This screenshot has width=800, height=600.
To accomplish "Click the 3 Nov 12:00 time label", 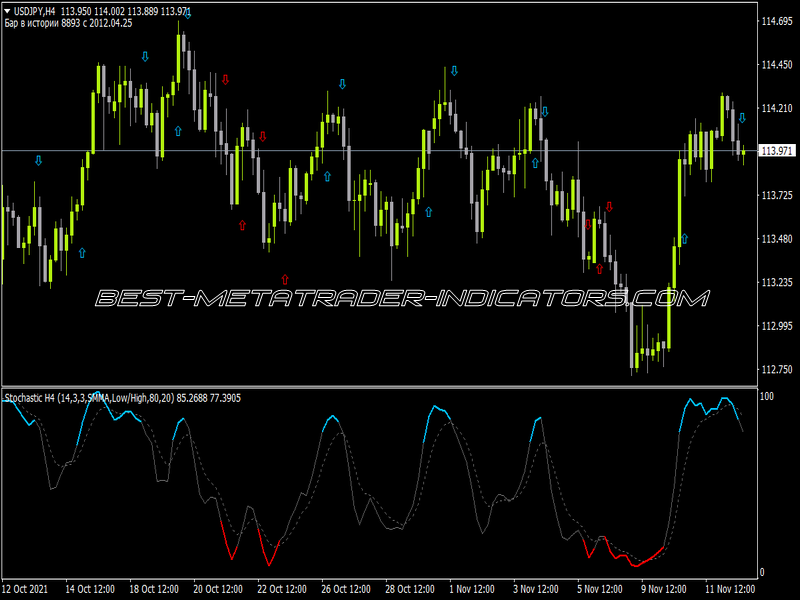I will pyautogui.click(x=536, y=589).
